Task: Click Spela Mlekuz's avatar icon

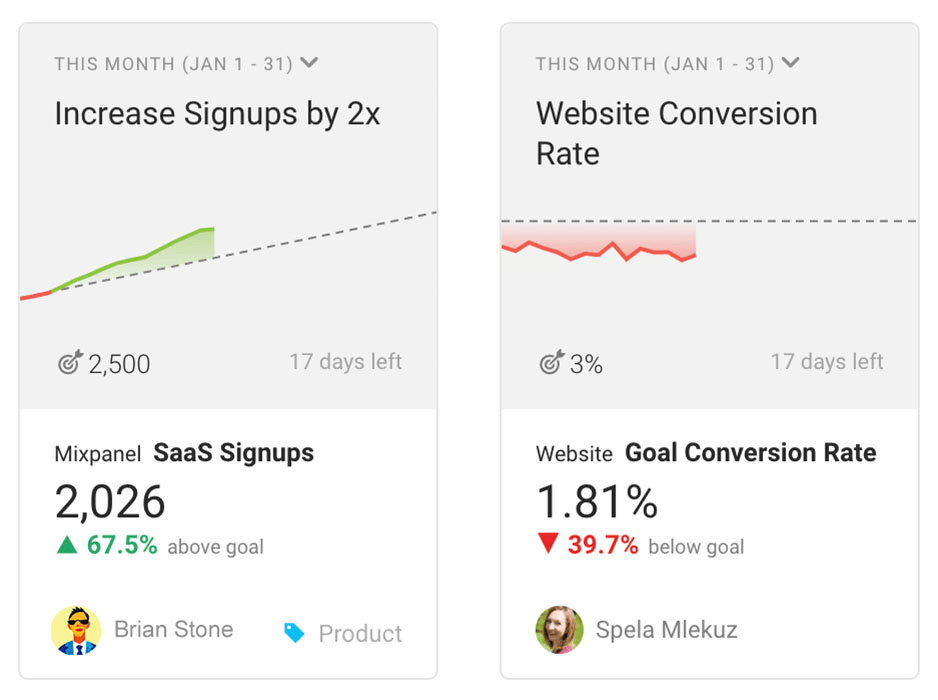Action: pos(559,630)
